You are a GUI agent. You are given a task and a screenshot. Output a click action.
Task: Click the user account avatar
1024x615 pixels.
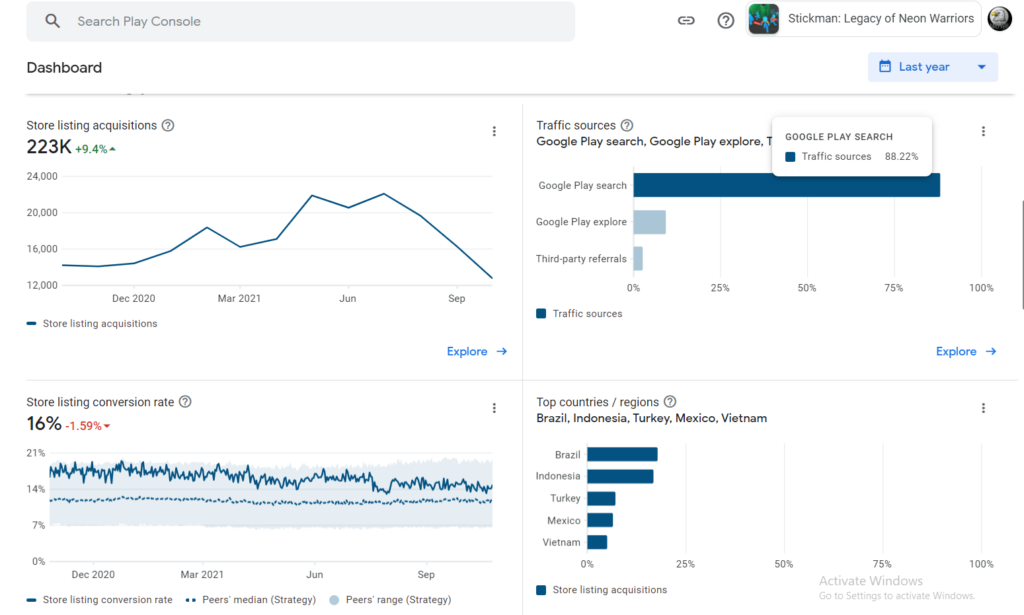(x=999, y=19)
